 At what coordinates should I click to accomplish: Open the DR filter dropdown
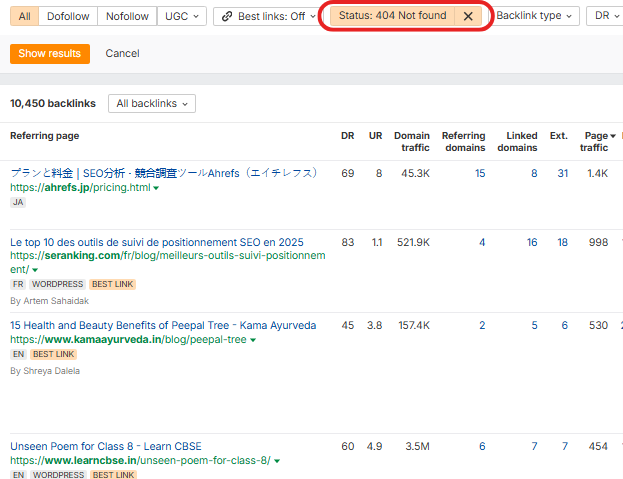coord(606,16)
